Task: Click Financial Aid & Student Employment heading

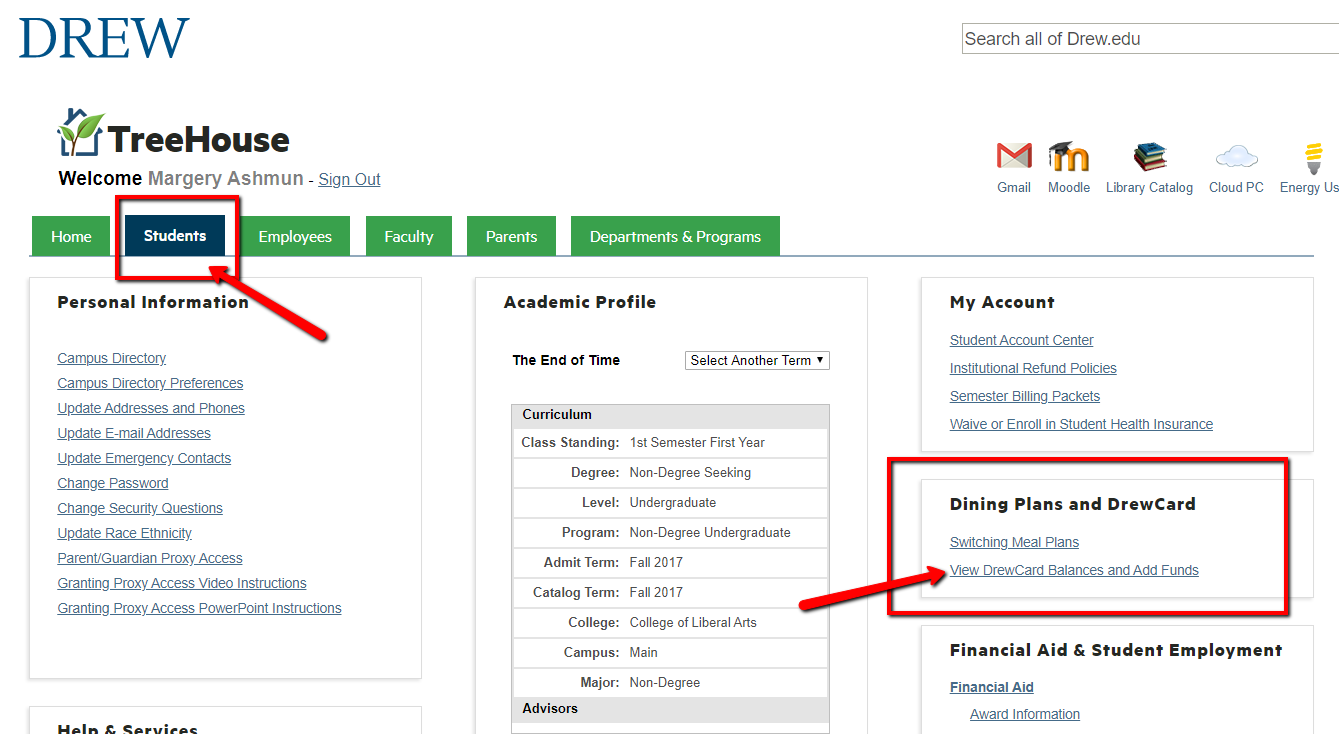Action: pyautogui.click(x=1116, y=650)
